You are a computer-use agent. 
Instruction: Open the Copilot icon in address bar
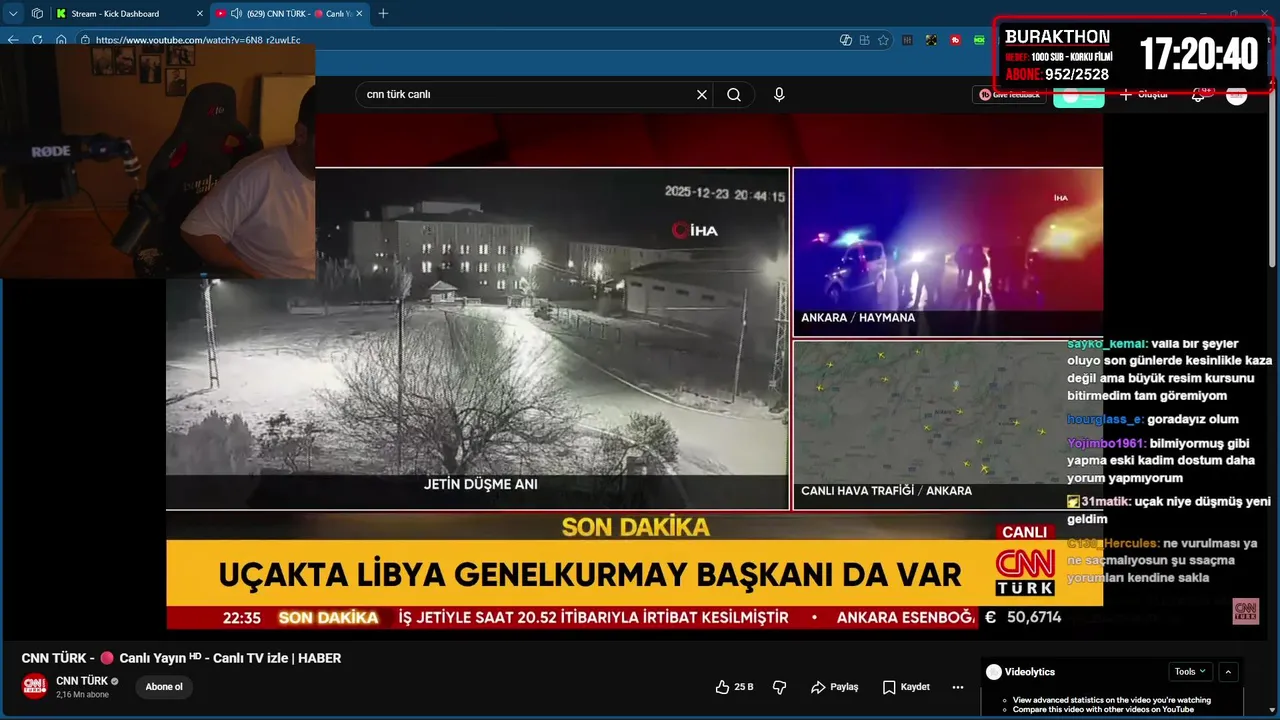pos(846,40)
